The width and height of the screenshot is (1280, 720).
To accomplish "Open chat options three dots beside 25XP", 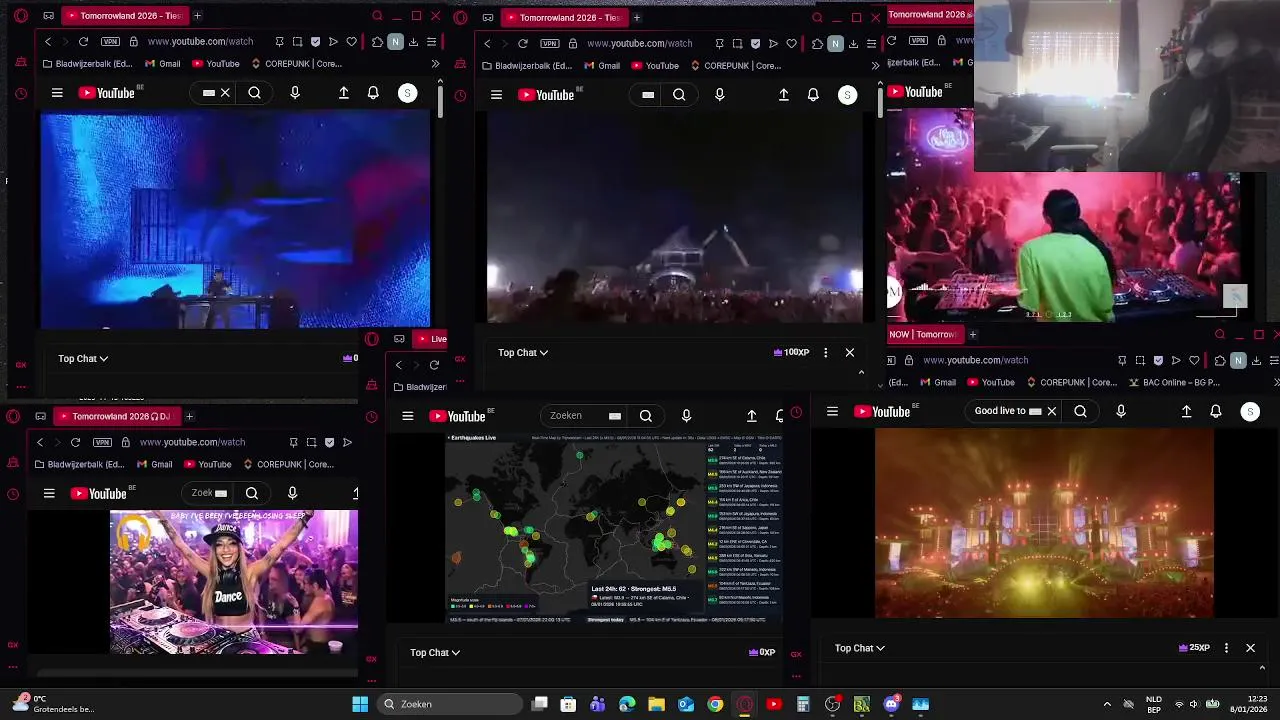I will tap(1226, 648).
